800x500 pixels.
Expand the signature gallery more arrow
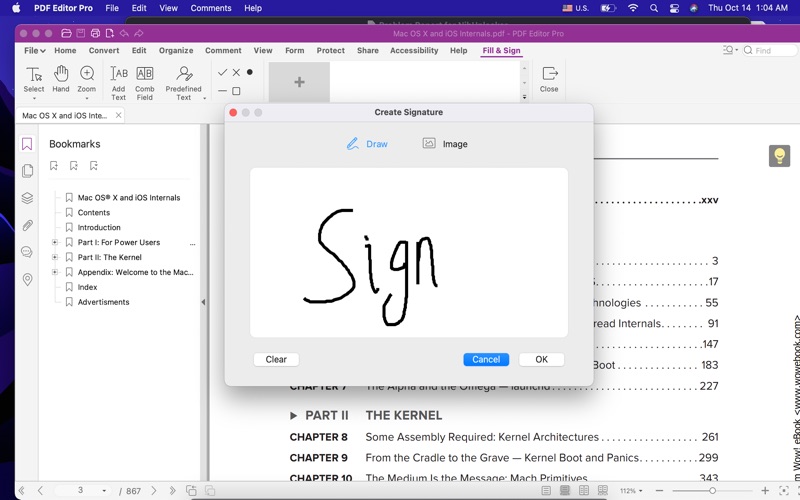pos(524,97)
